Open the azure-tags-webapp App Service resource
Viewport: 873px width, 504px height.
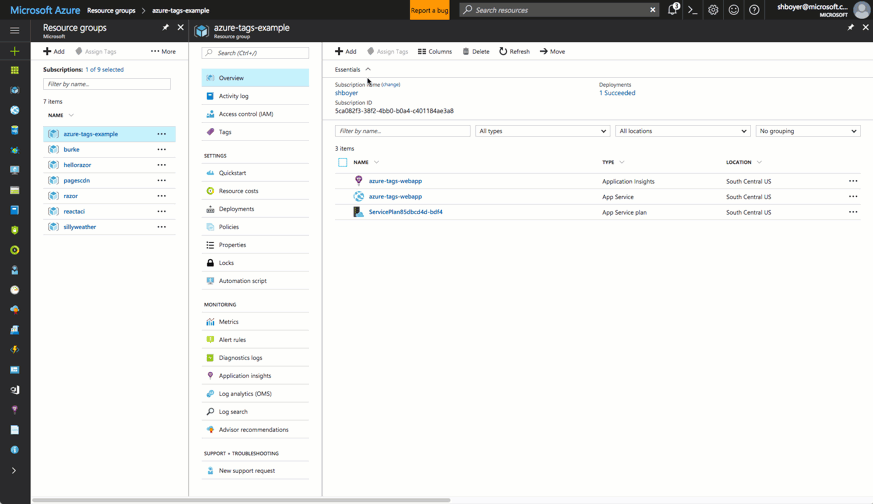395,197
